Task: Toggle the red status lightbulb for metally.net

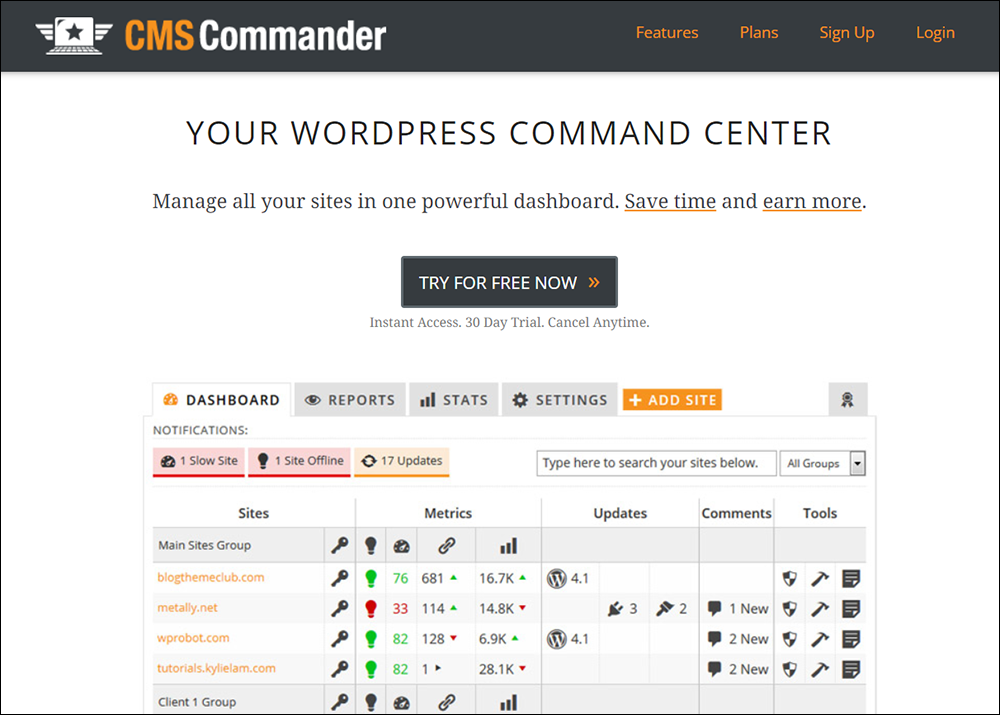Action: pos(371,608)
